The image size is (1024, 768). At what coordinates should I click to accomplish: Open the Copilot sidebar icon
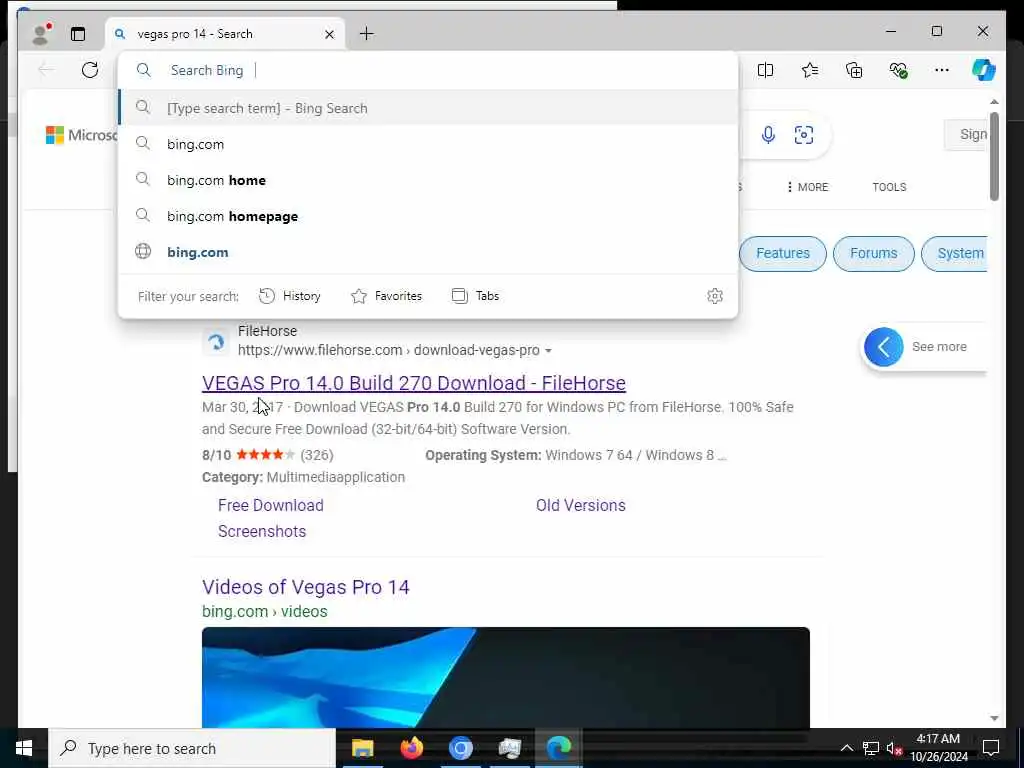click(984, 70)
